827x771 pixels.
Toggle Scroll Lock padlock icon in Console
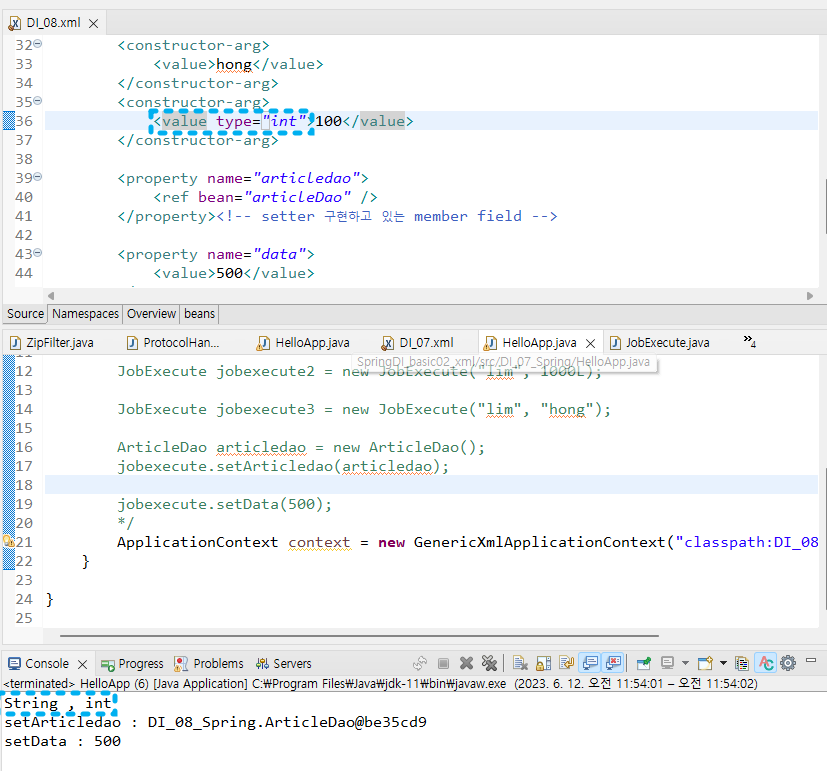tap(543, 663)
